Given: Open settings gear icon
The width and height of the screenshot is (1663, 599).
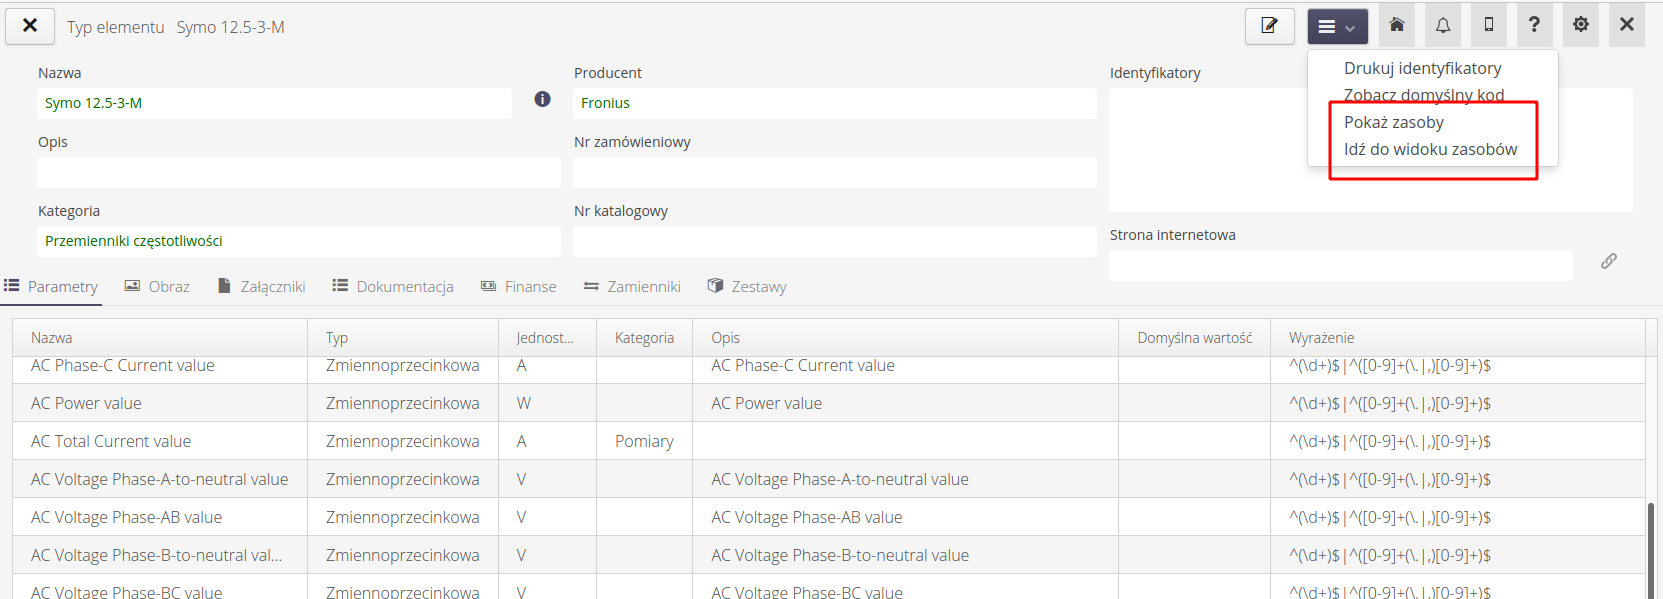Looking at the screenshot, I should [1581, 25].
